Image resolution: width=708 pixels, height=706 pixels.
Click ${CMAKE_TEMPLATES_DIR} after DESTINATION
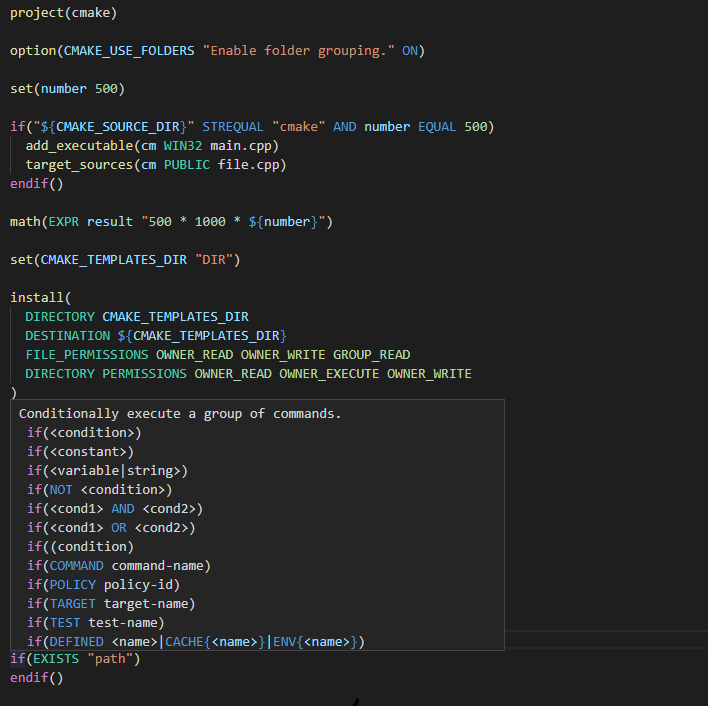point(202,335)
